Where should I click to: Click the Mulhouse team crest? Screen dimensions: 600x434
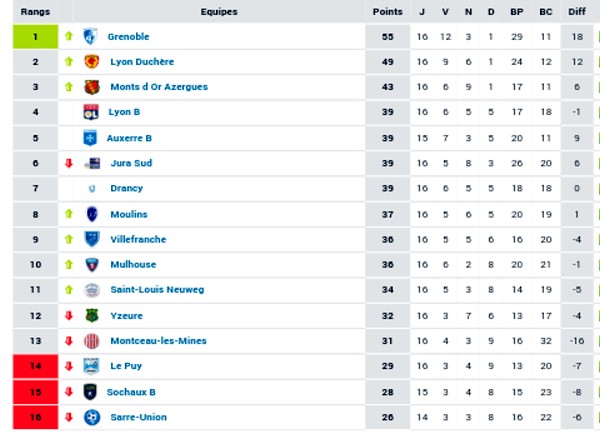tap(91, 265)
